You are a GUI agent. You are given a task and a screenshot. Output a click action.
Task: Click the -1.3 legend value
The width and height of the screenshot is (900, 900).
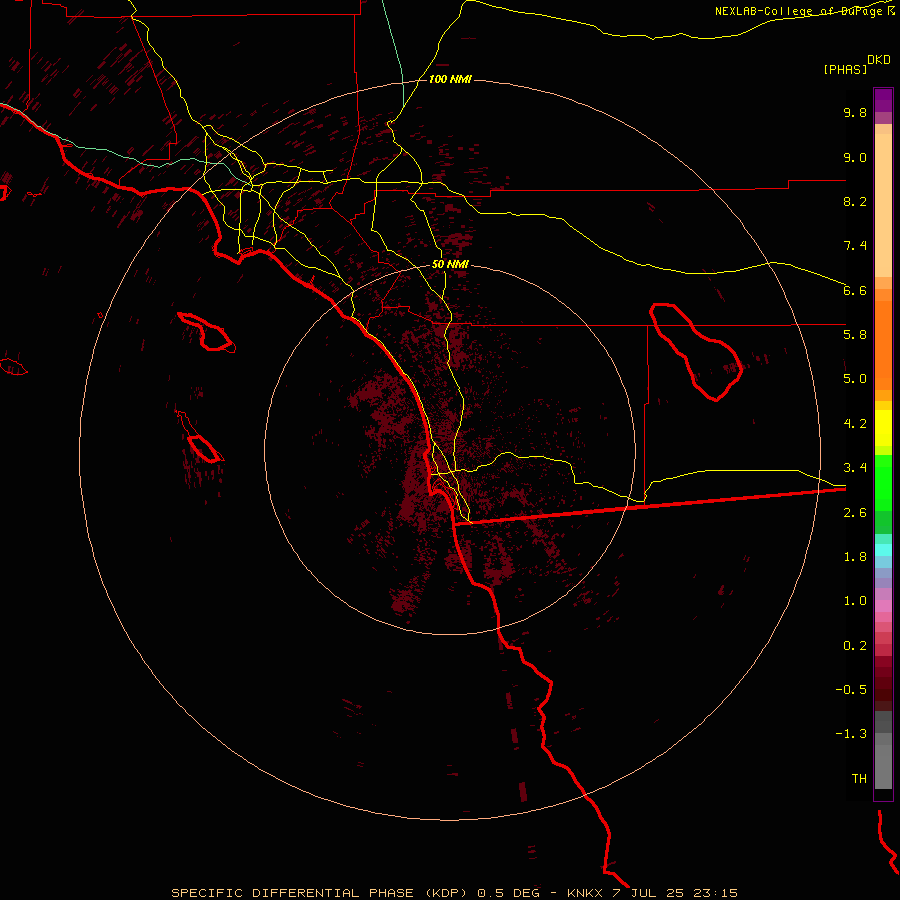[x=851, y=734]
